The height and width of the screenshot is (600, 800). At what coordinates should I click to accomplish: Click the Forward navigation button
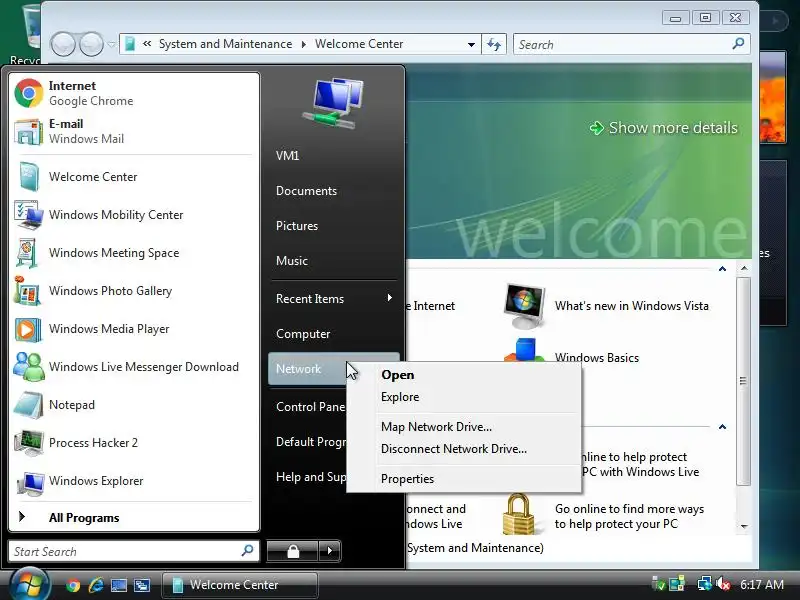pos(92,44)
